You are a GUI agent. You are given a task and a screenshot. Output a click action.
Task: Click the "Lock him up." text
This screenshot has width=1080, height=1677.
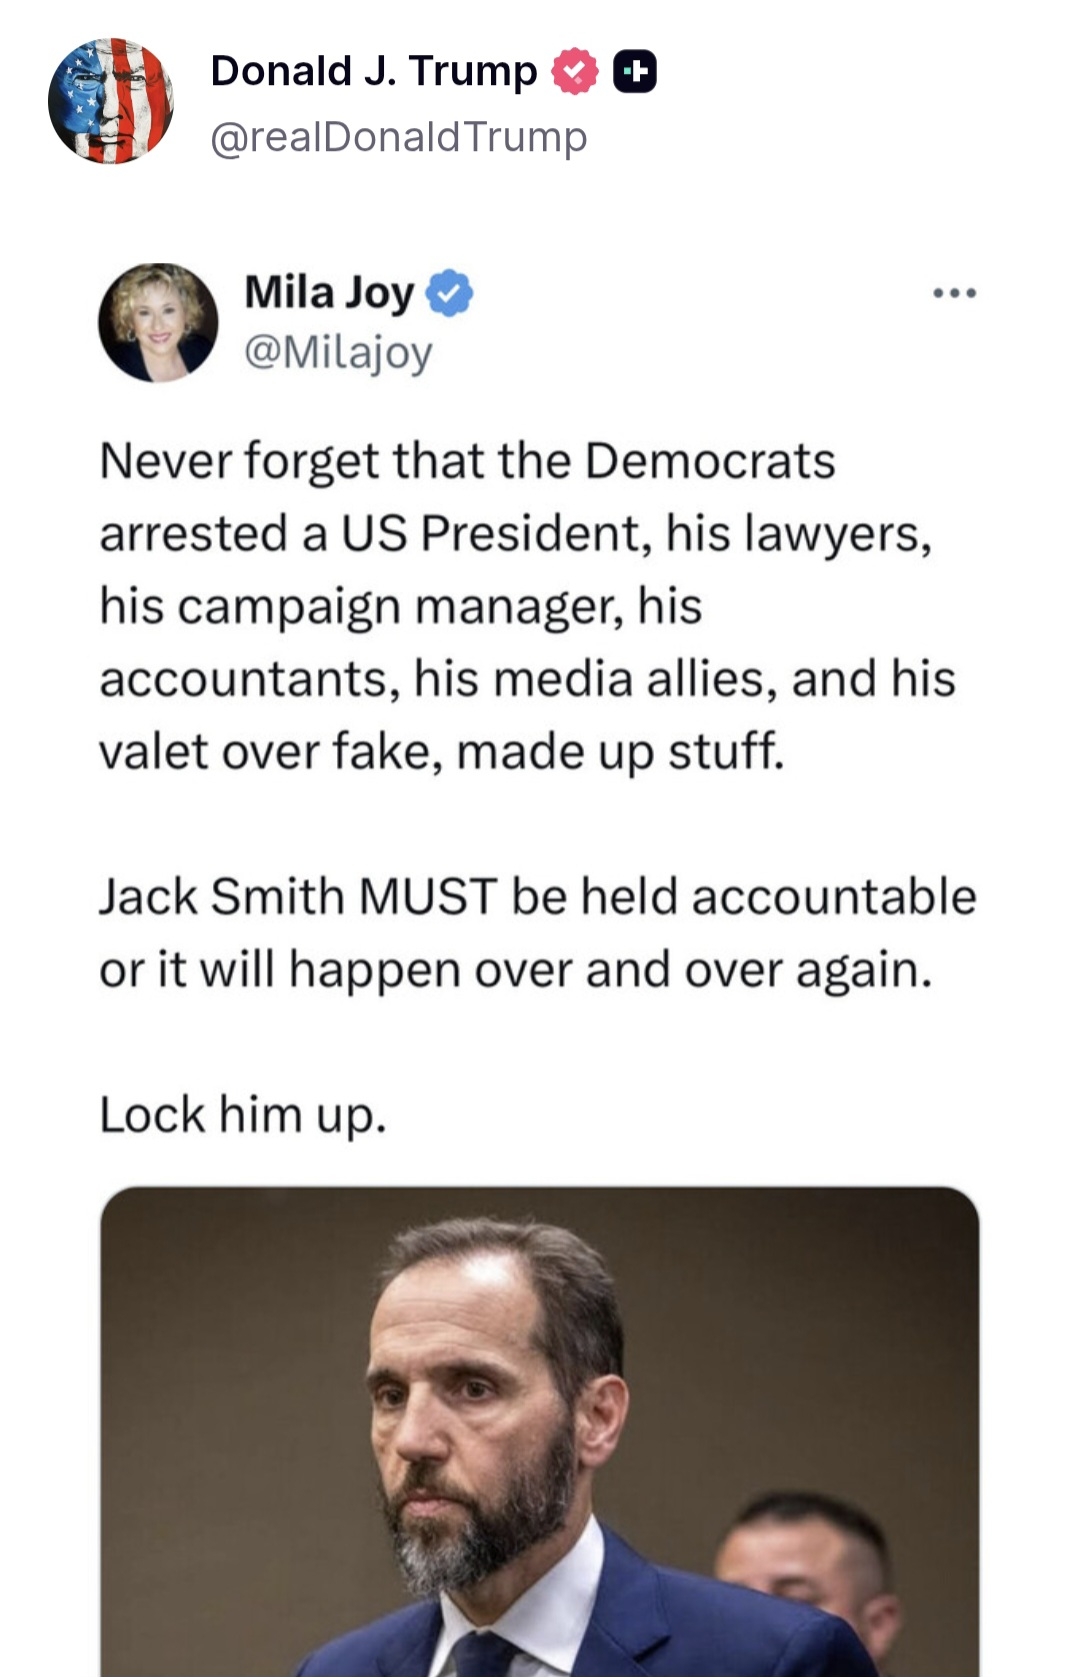point(243,1115)
